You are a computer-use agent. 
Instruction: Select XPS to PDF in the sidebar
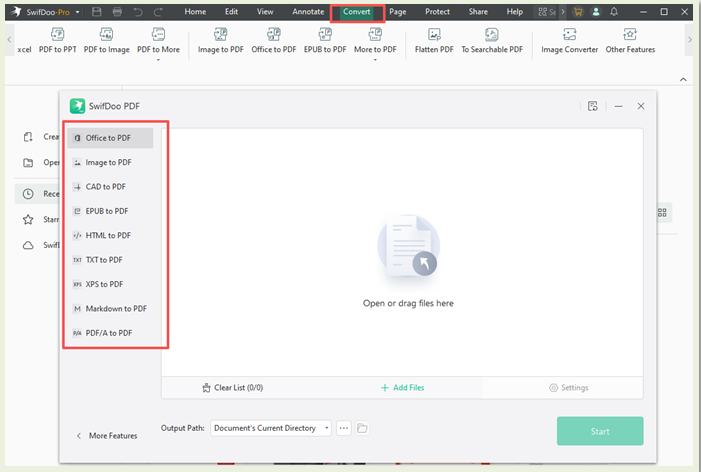tap(110, 284)
